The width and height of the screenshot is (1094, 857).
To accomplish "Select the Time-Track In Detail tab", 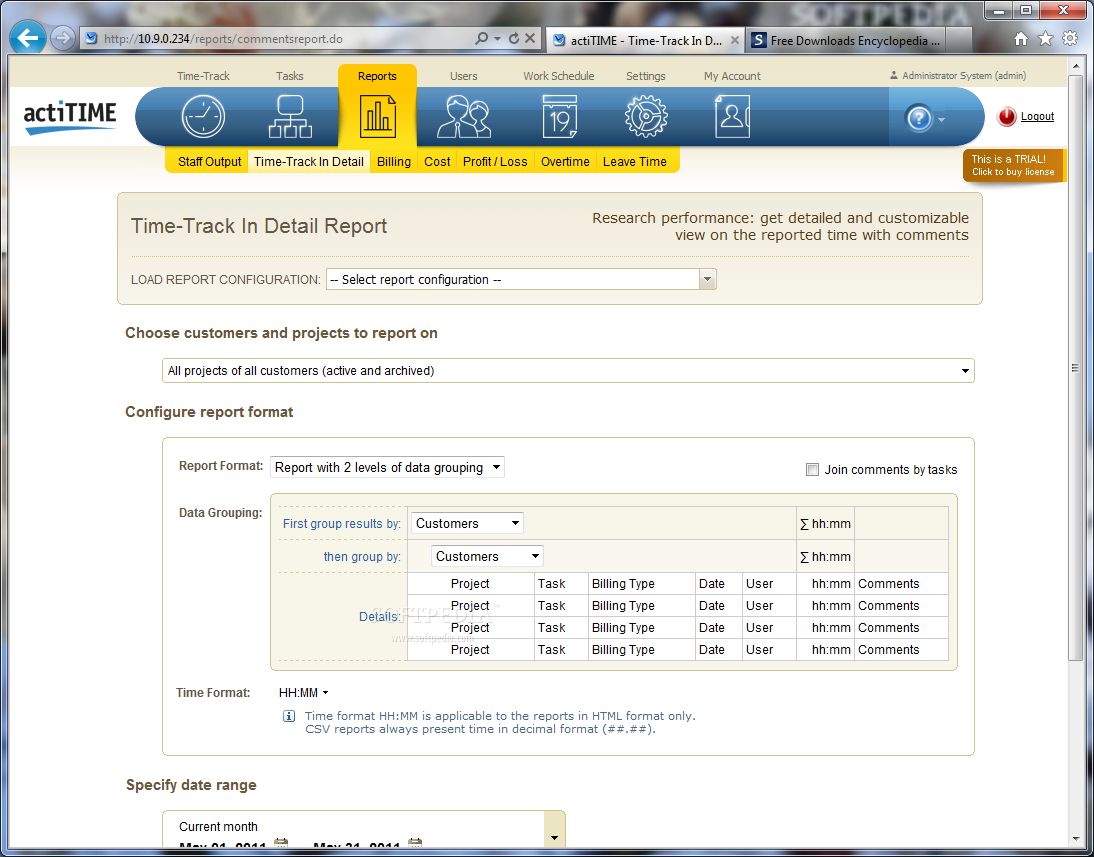I will (309, 162).
